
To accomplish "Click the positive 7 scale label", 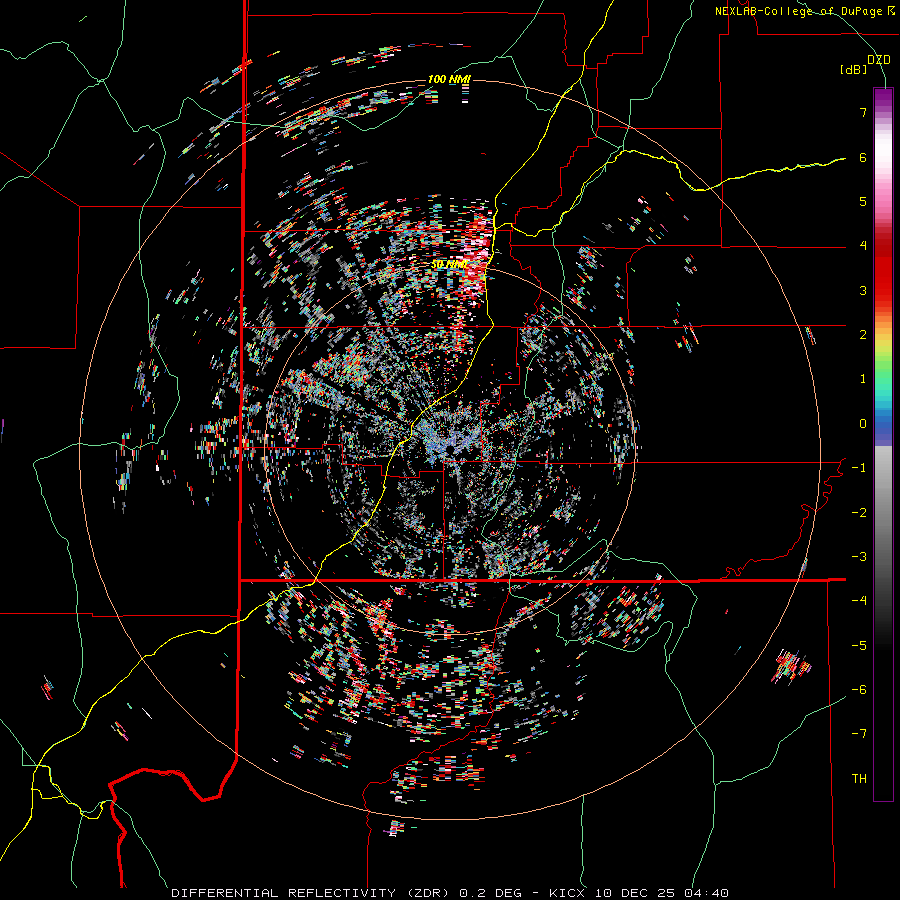I will click(x=863, y=112).
